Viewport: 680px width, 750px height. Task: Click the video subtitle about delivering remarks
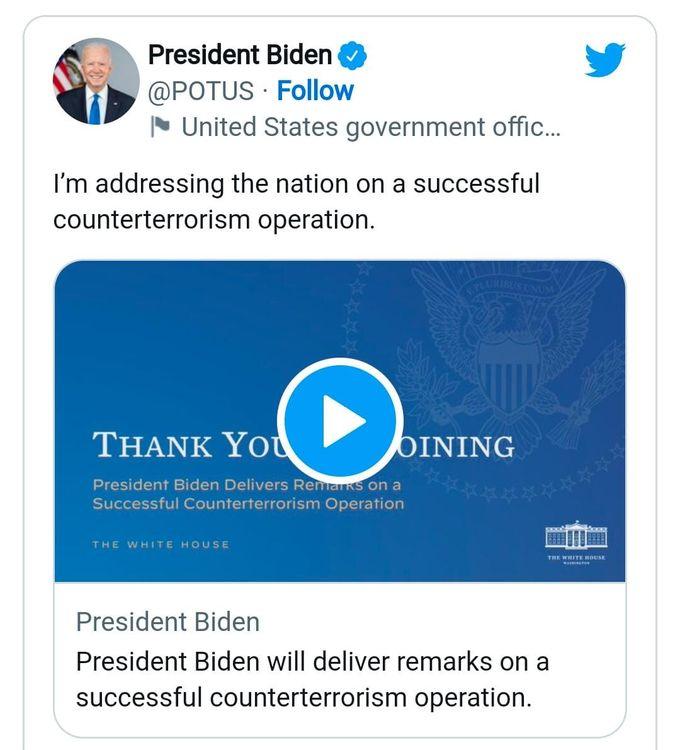[248, 494]
